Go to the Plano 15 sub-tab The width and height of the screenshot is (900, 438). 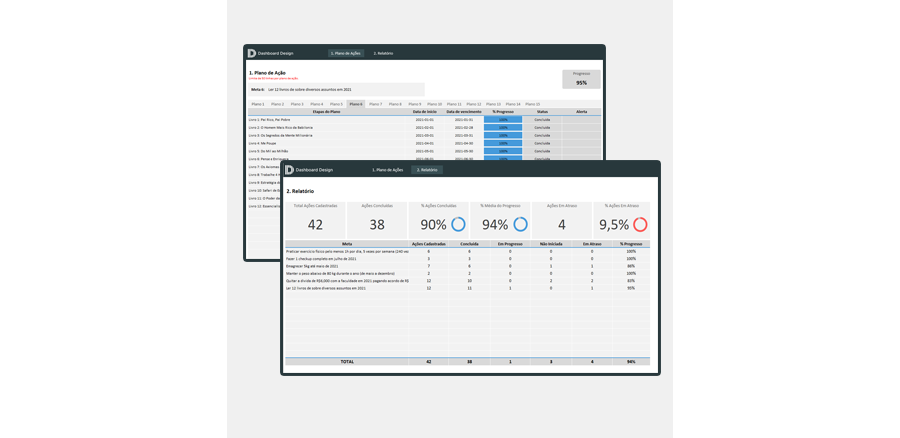coord(532,104)
